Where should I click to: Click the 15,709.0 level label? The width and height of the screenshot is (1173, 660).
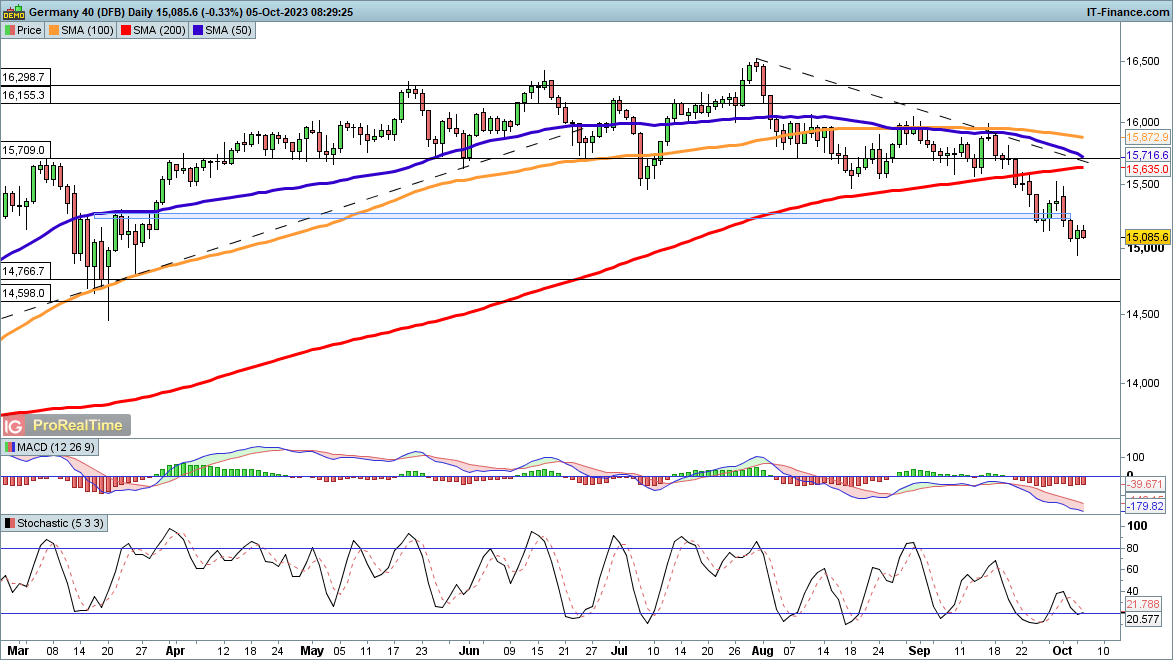click(x=24, y=150)
